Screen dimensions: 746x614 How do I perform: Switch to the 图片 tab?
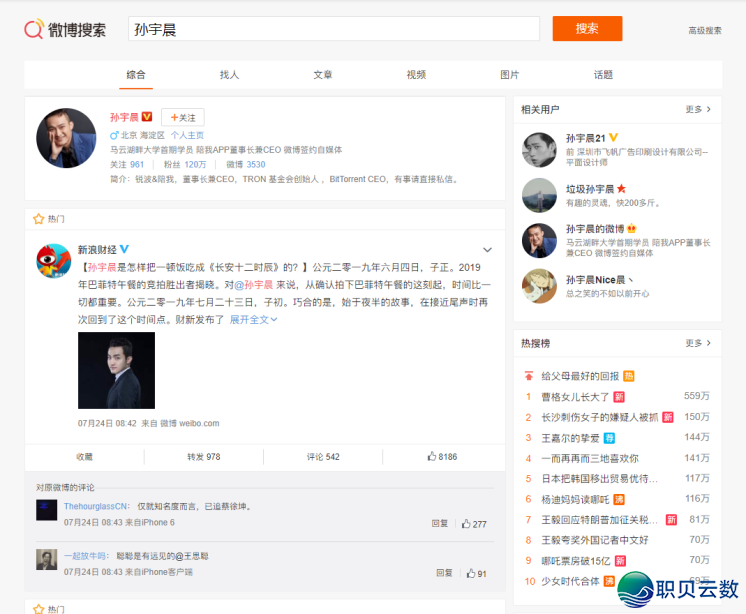click(510, 75)
